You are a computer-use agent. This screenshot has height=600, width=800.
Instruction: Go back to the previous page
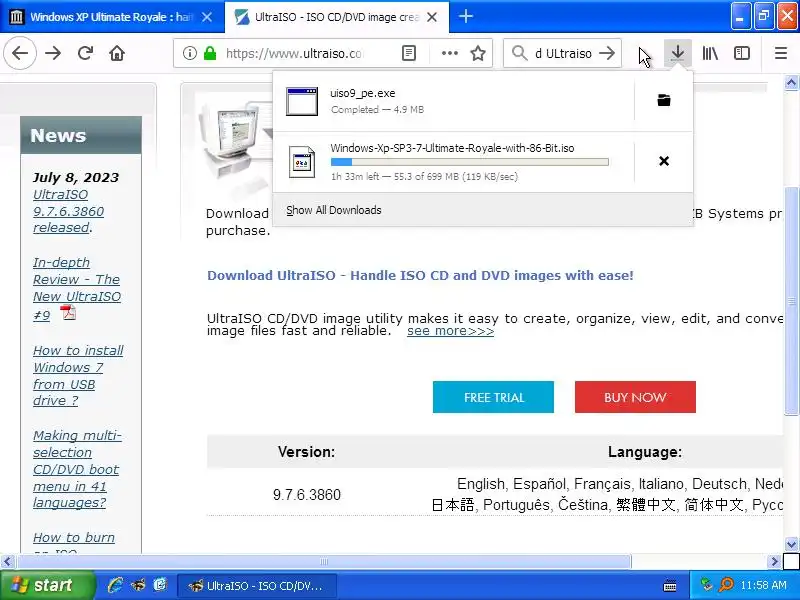coord(20,53)
